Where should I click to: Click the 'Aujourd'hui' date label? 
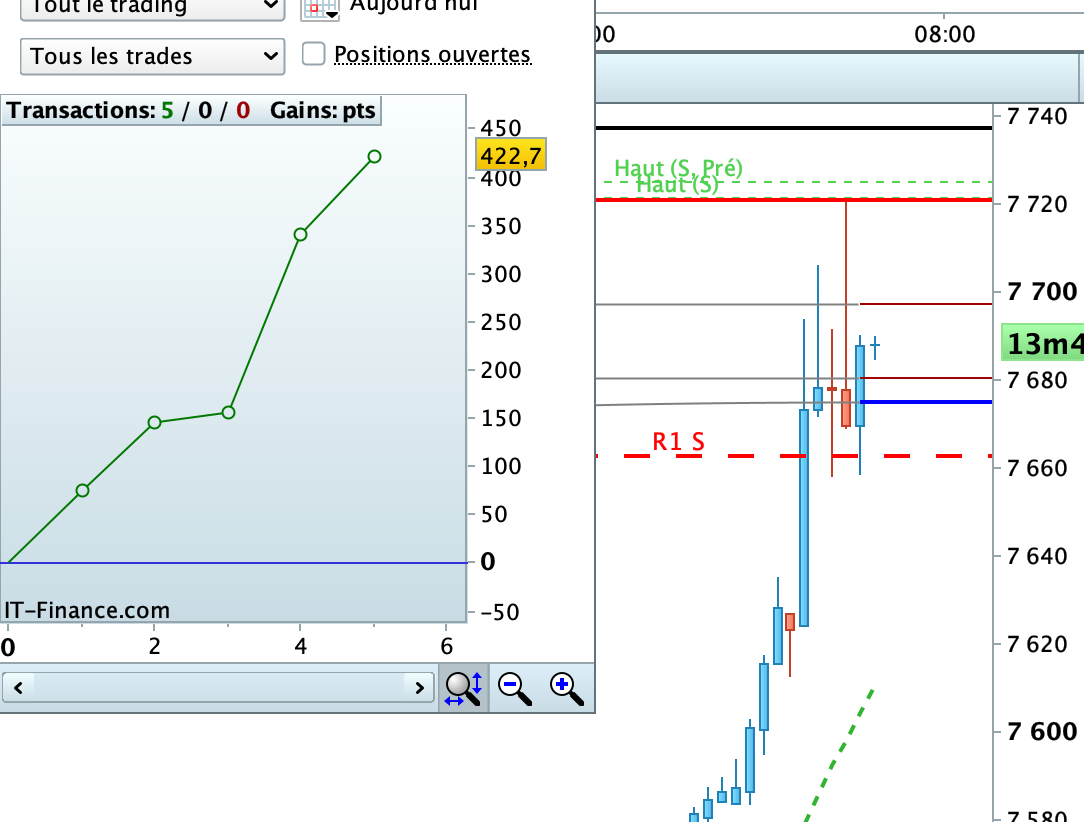[x=413, y=6]
